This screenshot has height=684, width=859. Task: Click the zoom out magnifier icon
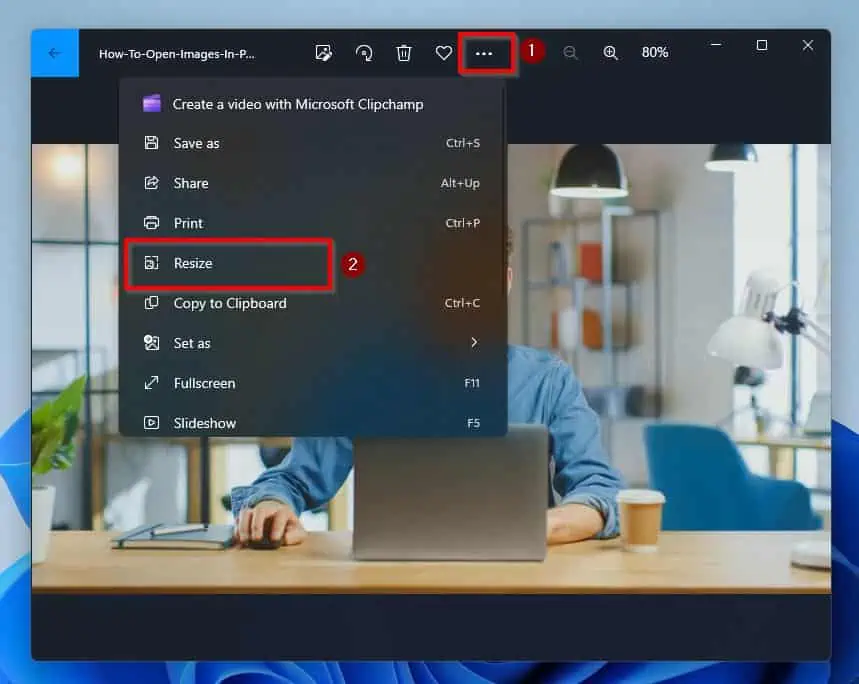pos(570,53)
